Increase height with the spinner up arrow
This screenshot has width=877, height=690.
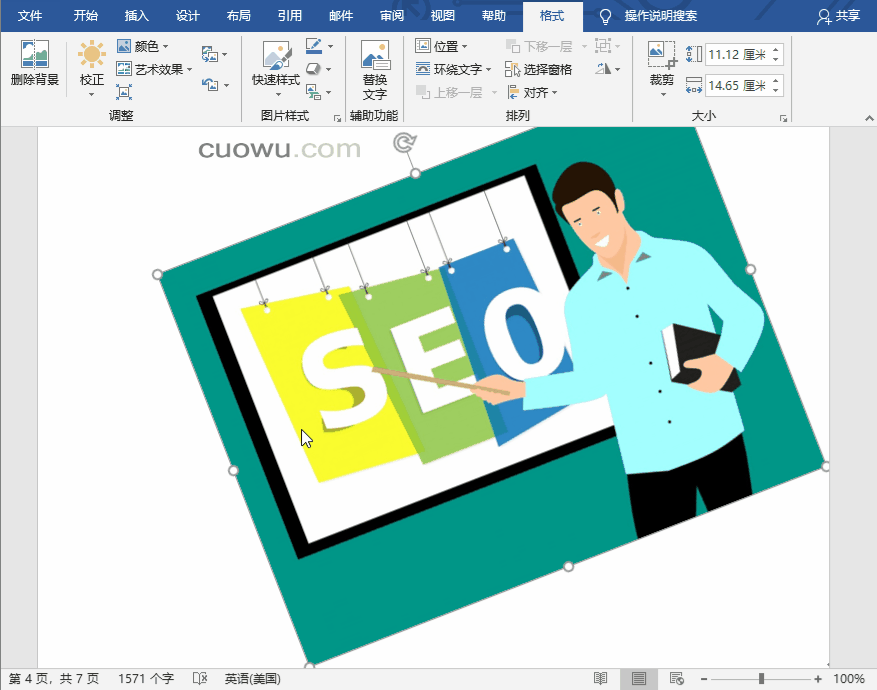coord(776,50)
